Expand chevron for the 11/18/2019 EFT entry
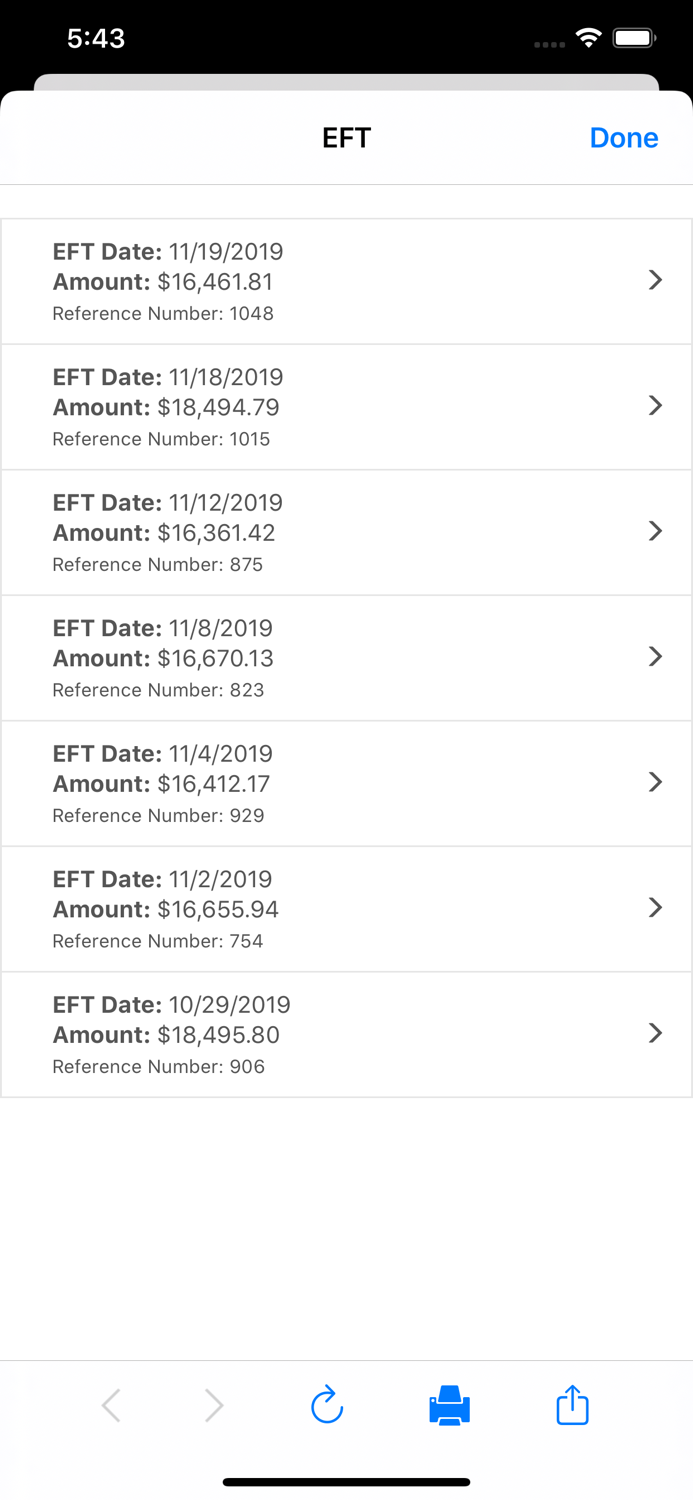 655,405
